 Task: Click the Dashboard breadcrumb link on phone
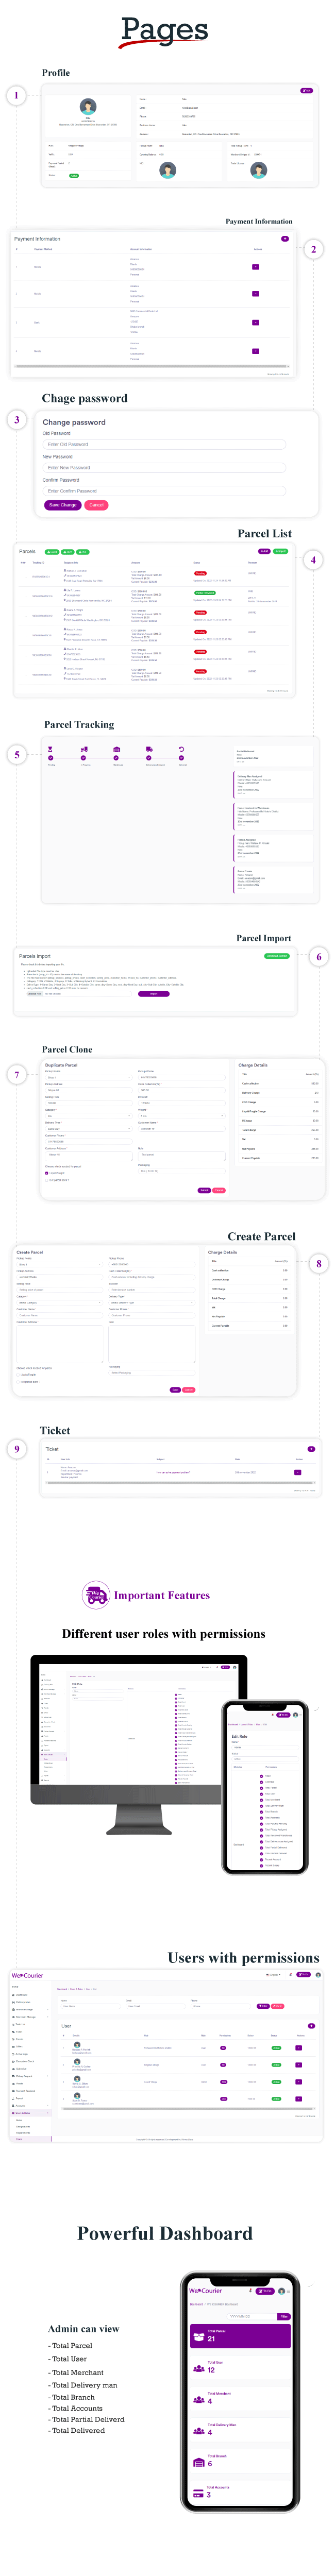pos(196,2304)
